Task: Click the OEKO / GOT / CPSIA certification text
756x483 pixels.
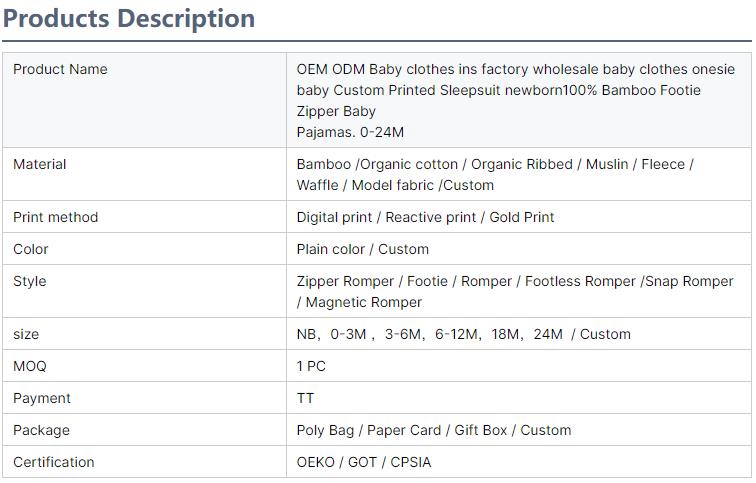Action: (364, 462)
